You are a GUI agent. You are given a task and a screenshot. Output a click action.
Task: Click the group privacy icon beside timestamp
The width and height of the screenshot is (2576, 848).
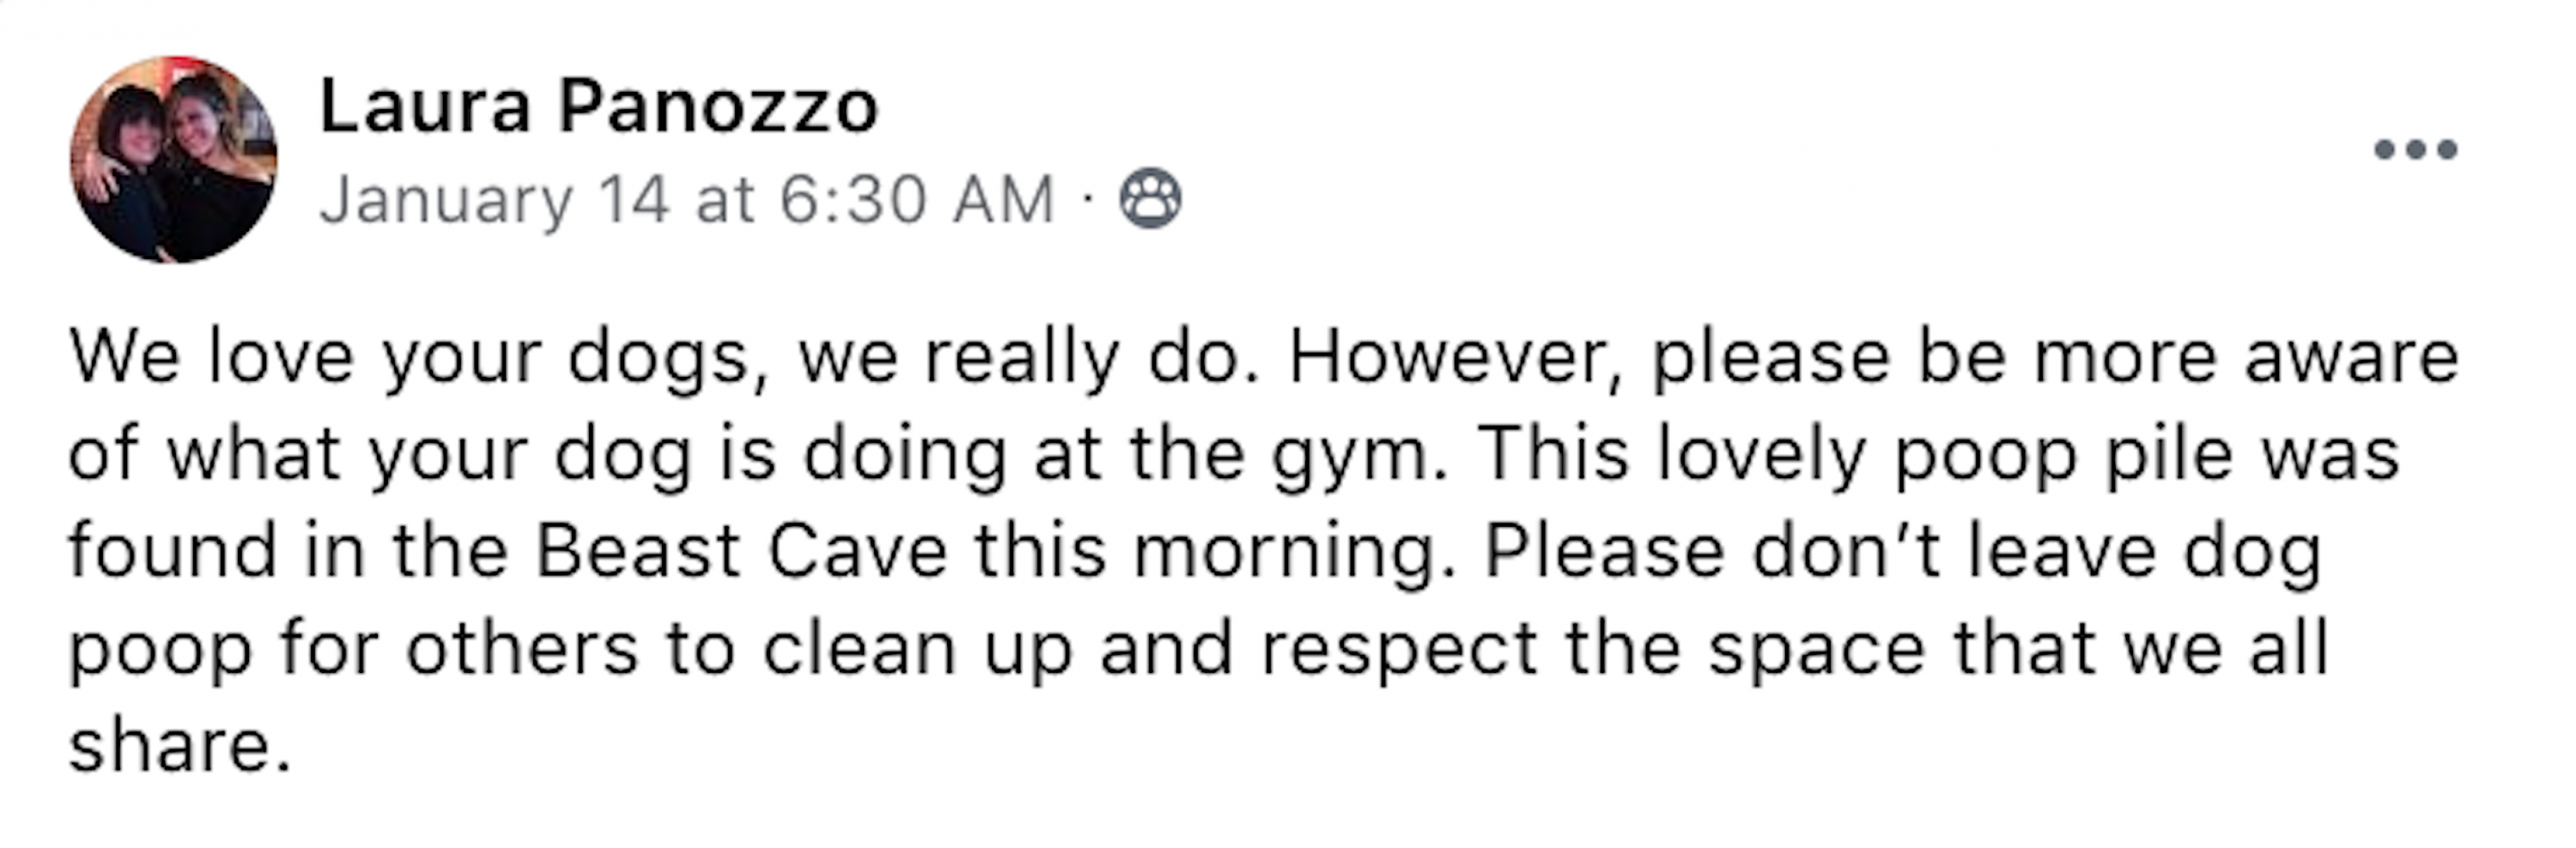tap(1150, 199)
